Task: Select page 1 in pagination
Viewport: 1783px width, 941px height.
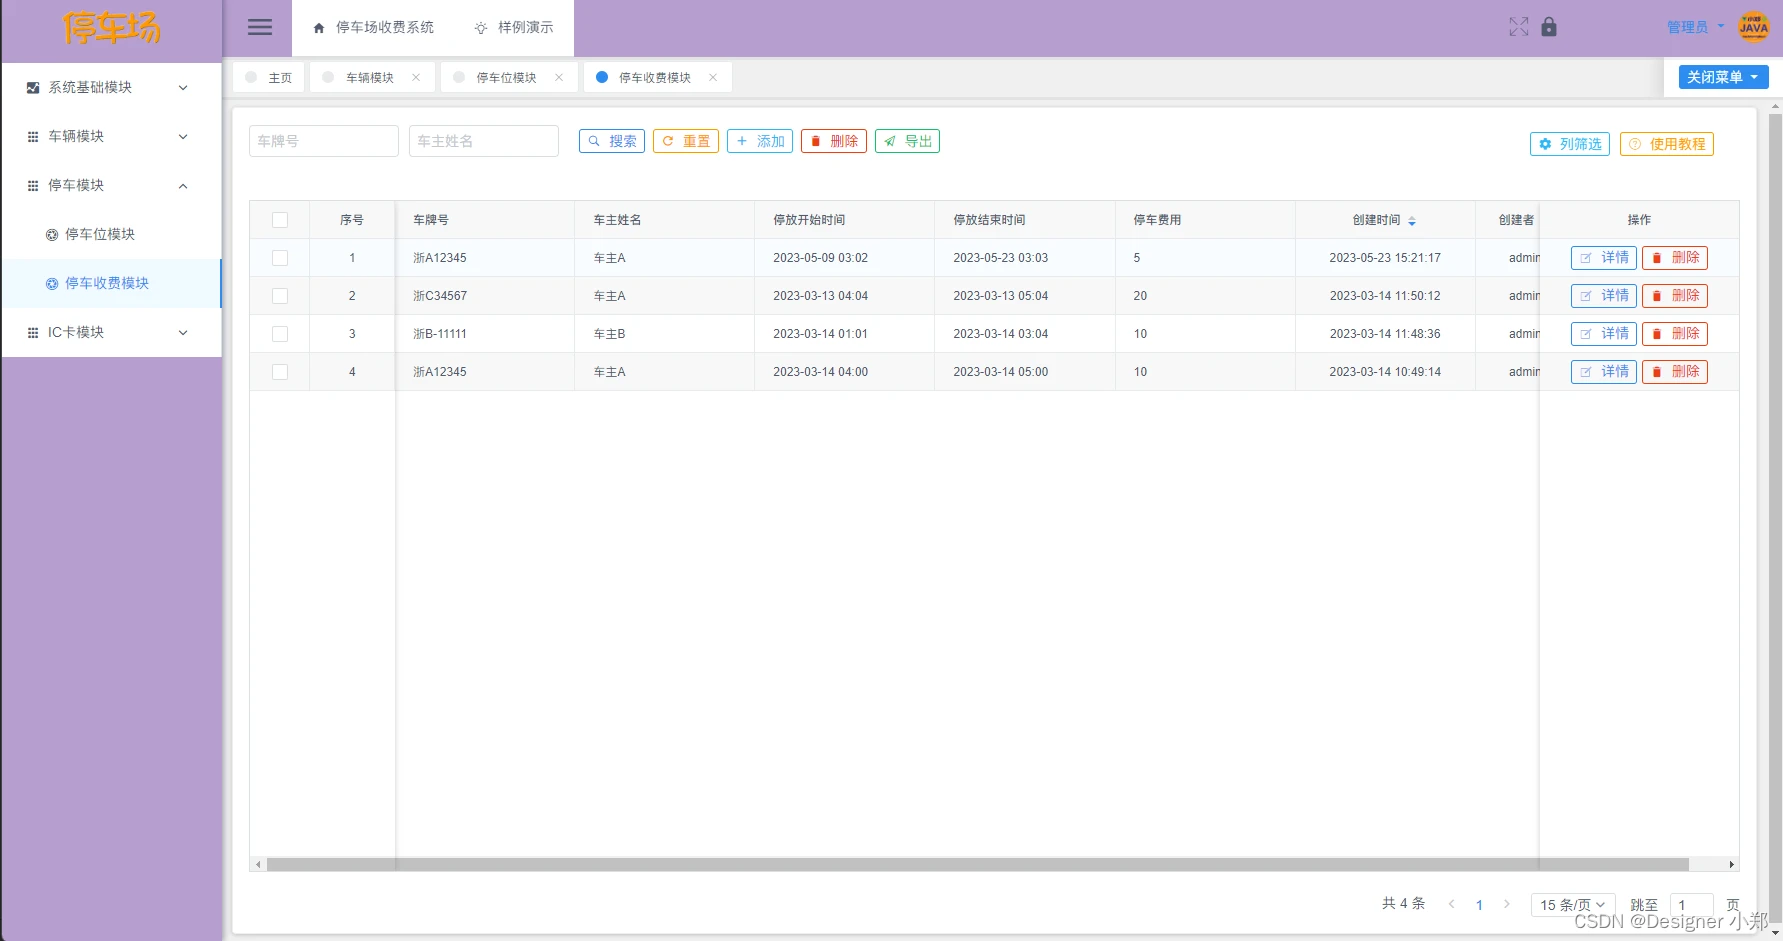Action: [x=1479, y=905]
